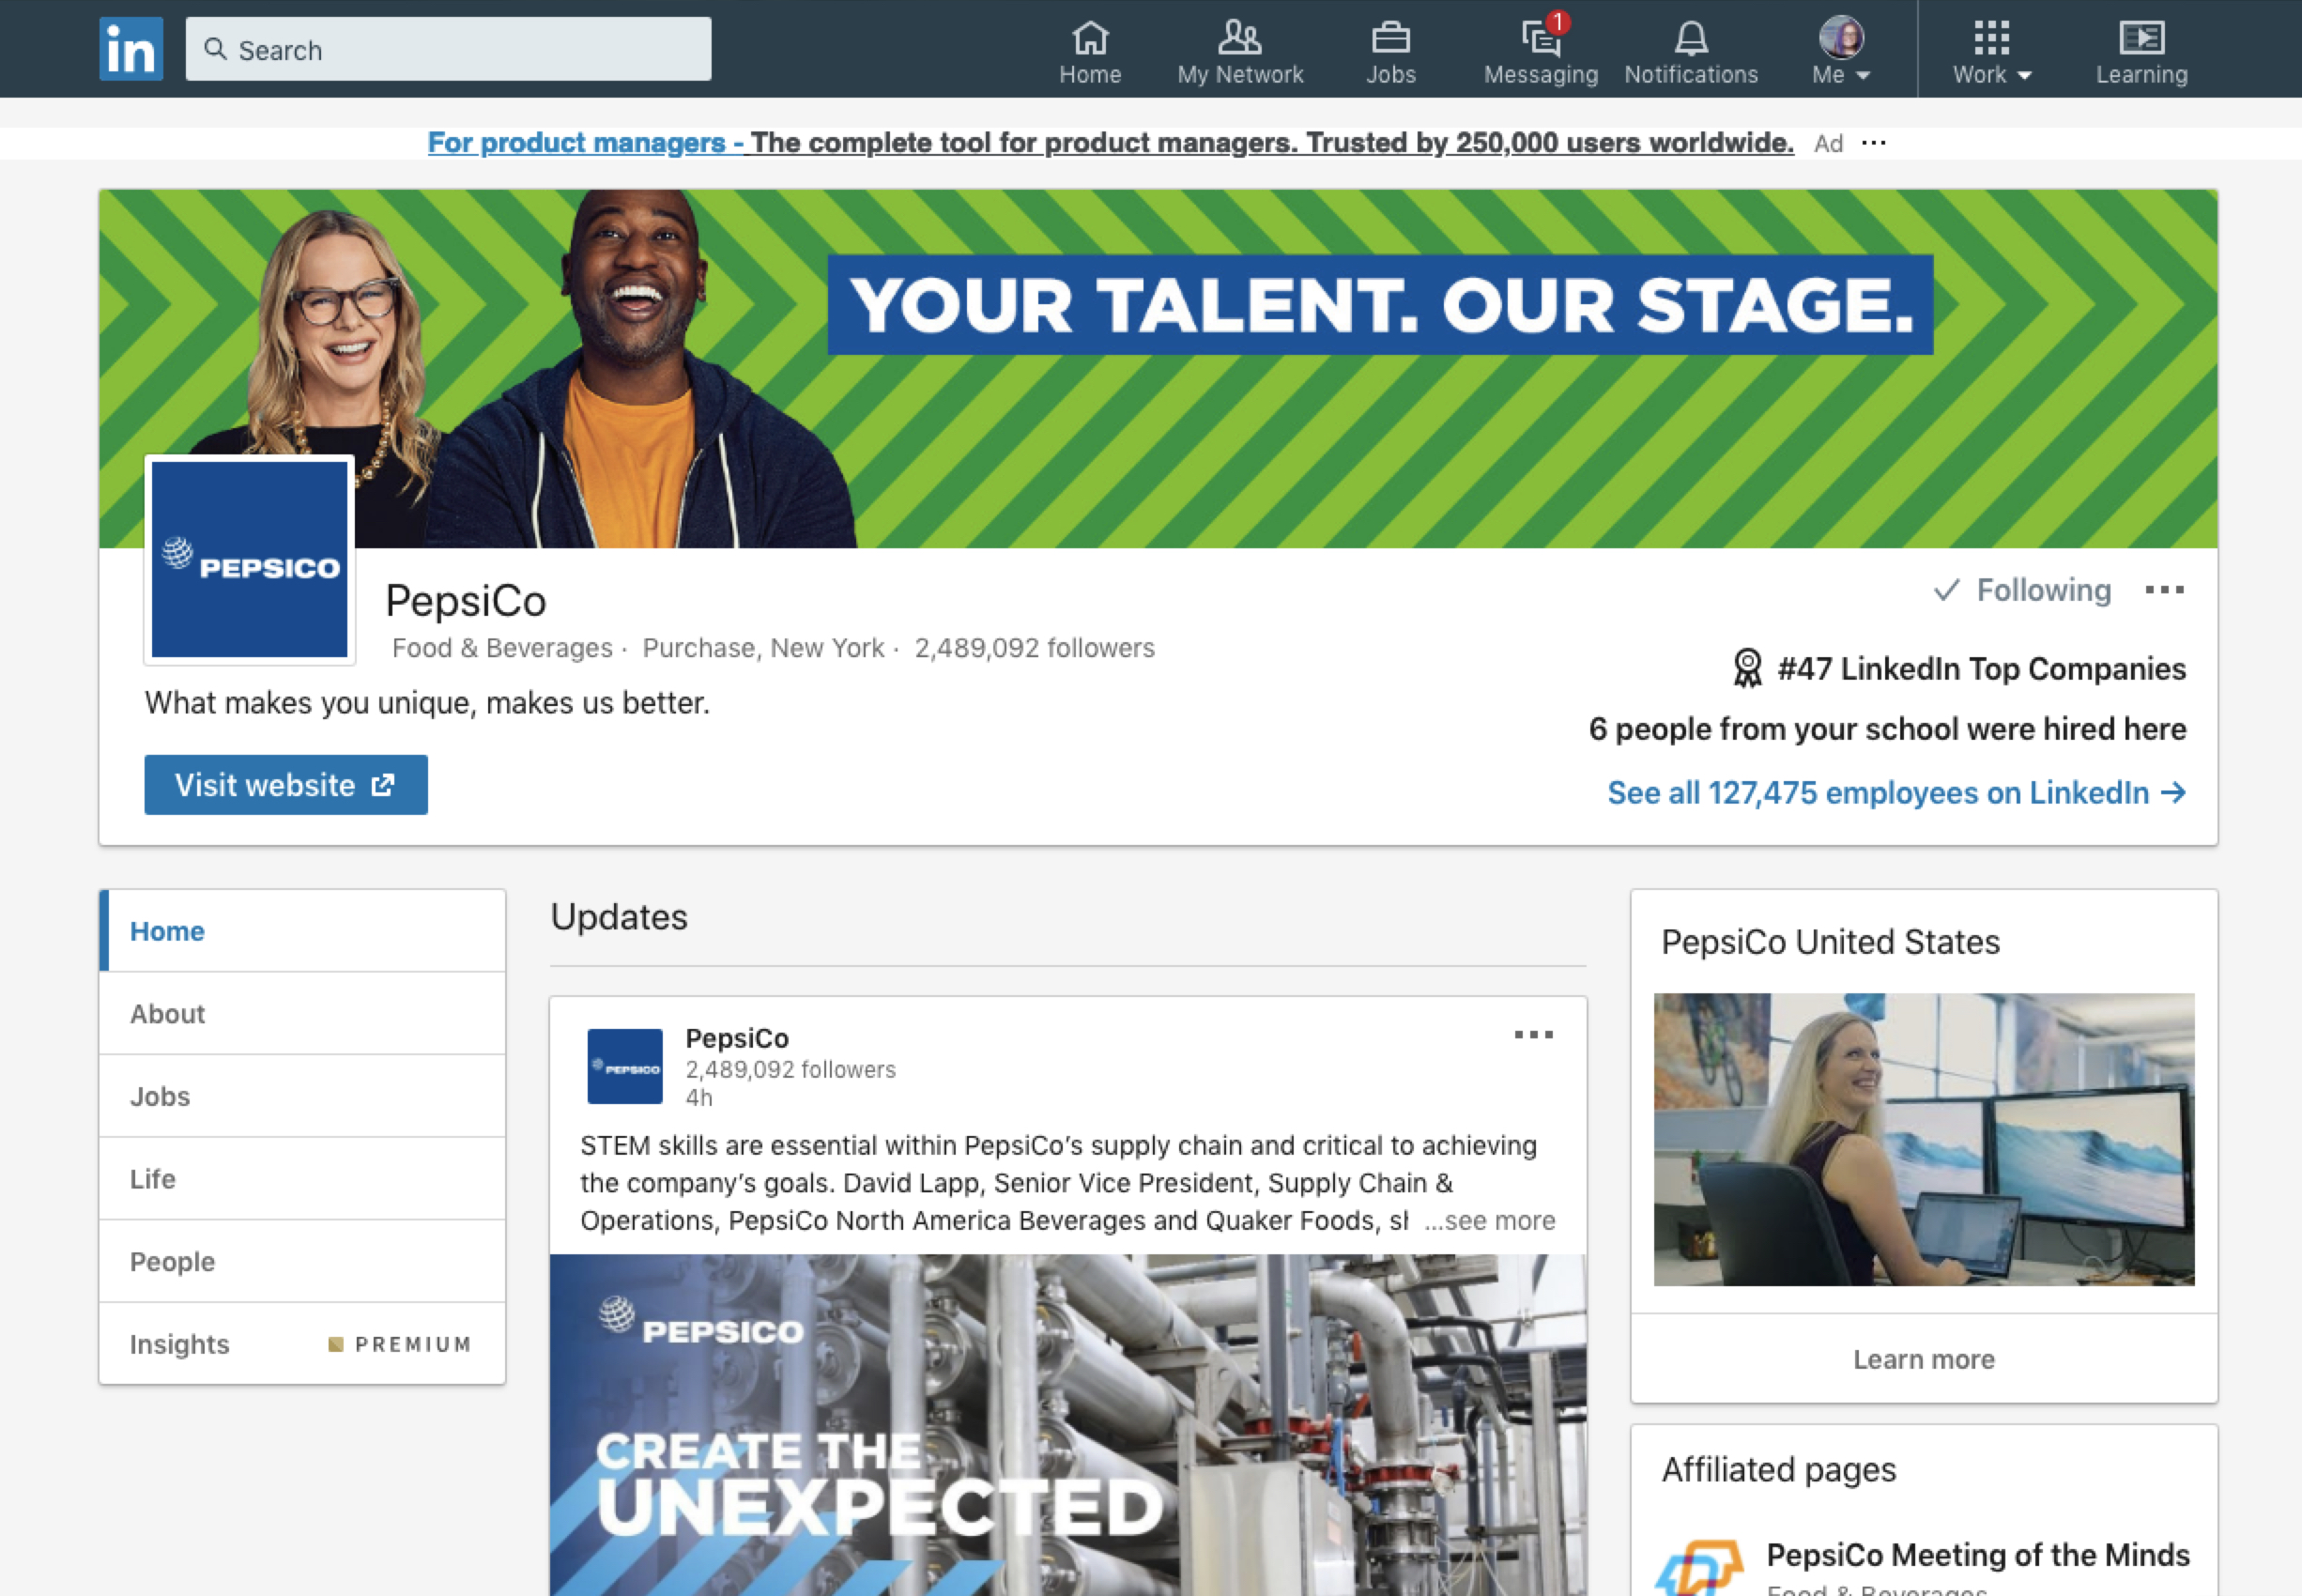Viewport: 2302px width, 1596px height.
Task: Expand the Me profile dropdown
Action: (1840, 52)
